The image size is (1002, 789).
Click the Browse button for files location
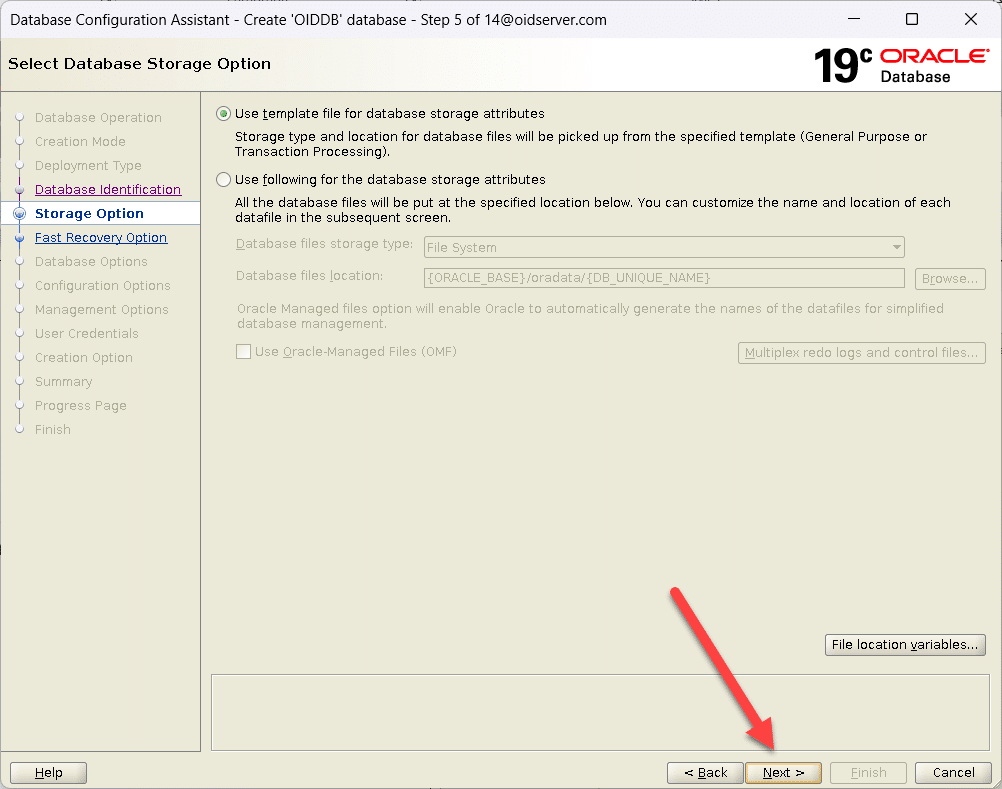(x=949, y=278)
